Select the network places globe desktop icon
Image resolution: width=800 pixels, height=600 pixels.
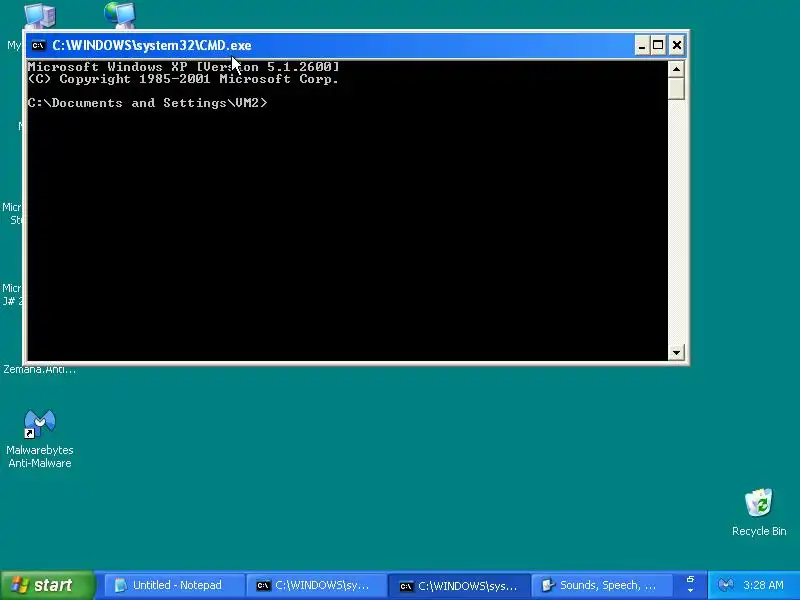[x=120, y=14]
